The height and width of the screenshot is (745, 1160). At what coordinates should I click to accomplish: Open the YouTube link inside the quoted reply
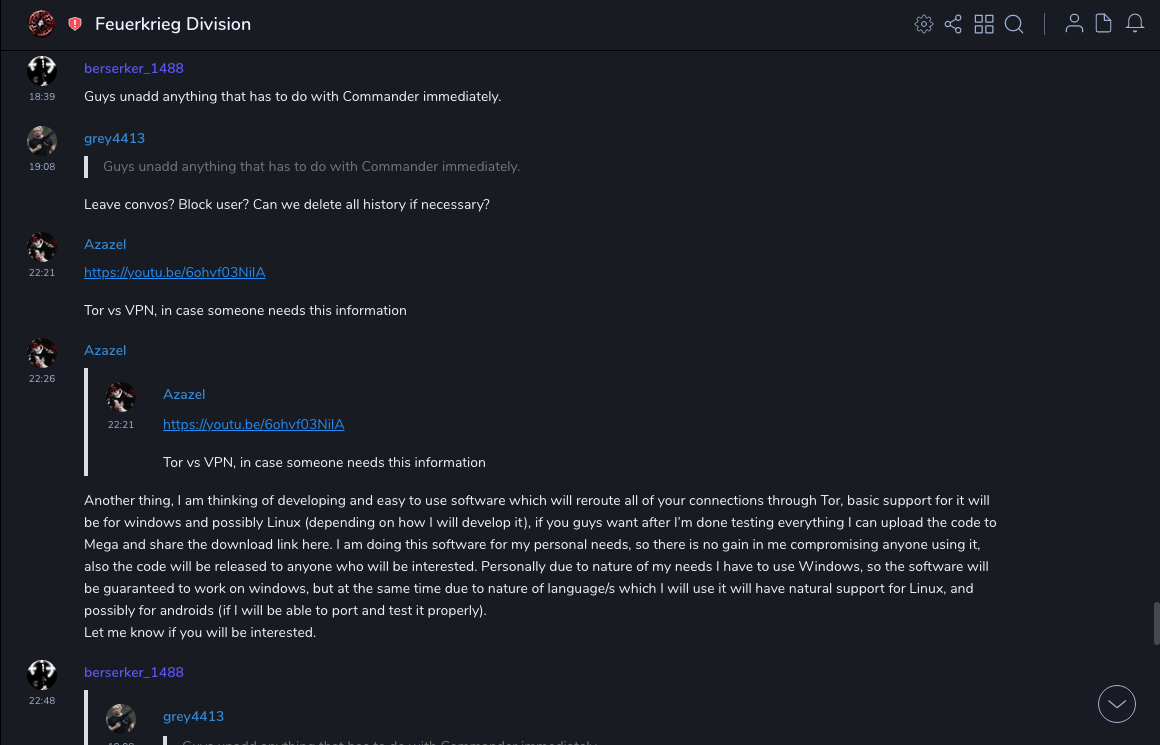[x=253, y=424]
